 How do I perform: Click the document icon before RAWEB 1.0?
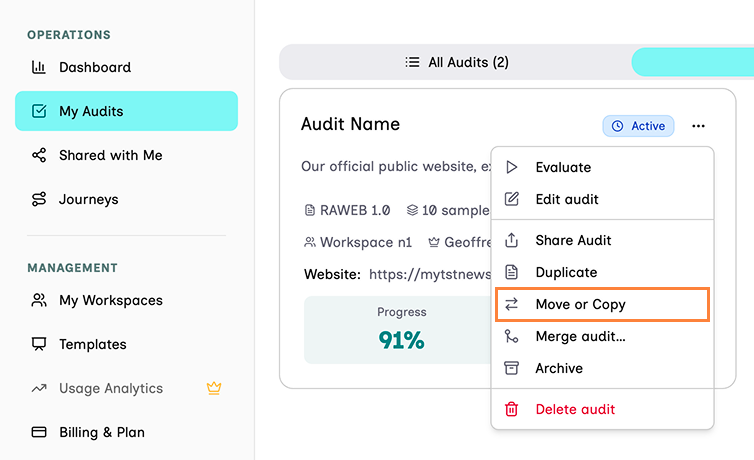click(310, 211)
